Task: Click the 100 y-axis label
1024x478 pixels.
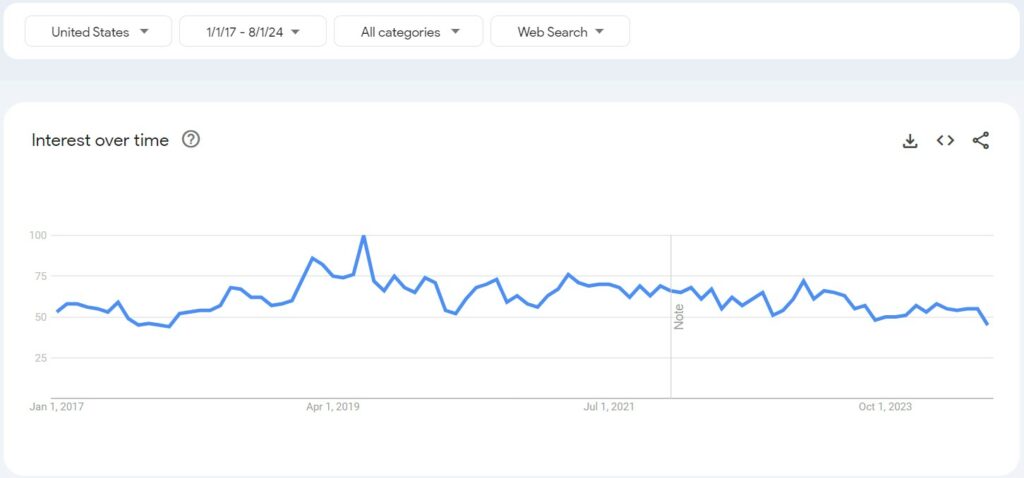Action: 40,235
